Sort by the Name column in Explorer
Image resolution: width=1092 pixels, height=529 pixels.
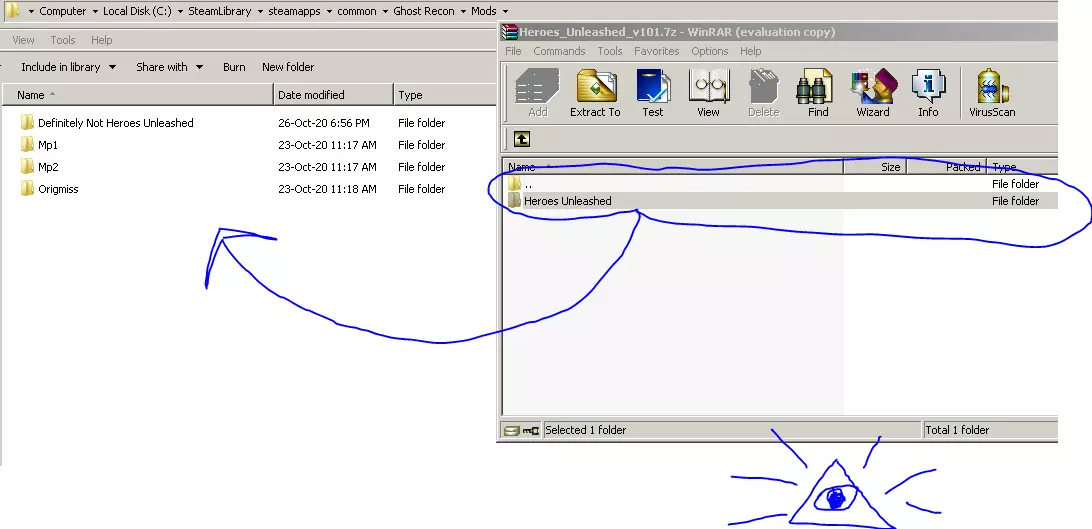[x=138, y=95]
